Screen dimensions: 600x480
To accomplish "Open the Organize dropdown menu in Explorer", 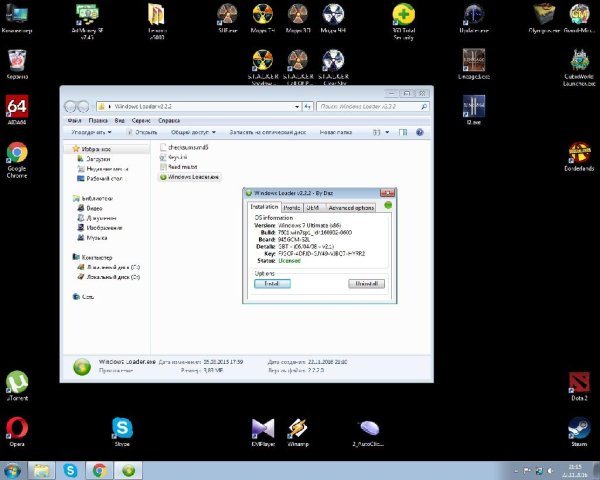I will pyautogui.click(x=91, y=132).
